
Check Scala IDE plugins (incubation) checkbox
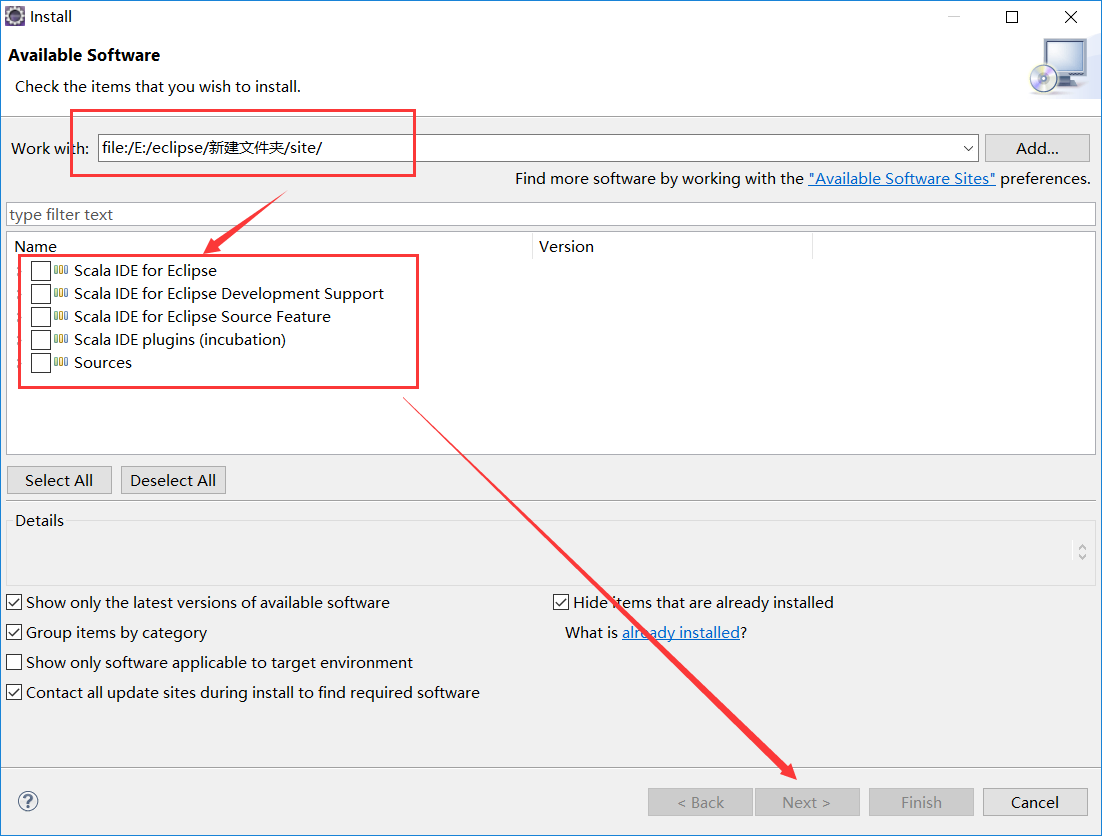point(41,340)
